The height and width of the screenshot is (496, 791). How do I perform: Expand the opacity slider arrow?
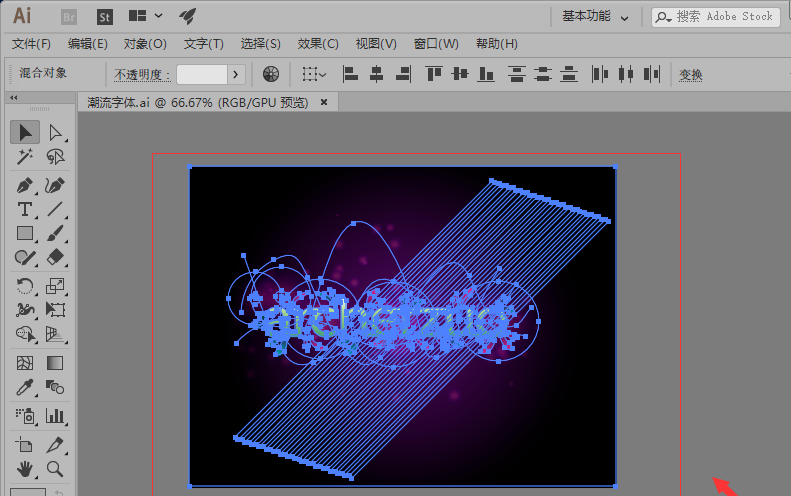236,74
